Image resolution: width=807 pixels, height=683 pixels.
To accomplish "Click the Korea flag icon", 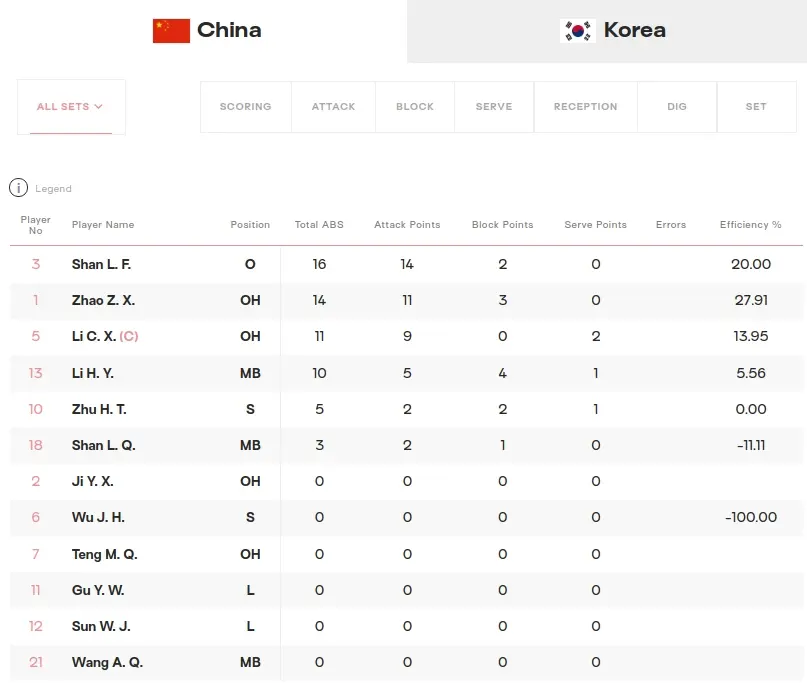I will pyautogui.click(x=577, y=31).
